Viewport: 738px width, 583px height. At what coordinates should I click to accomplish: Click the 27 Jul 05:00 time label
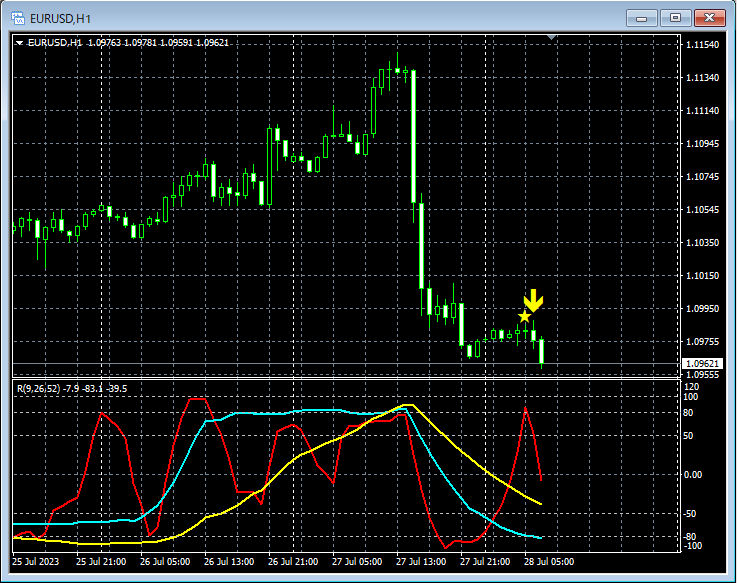357,562
